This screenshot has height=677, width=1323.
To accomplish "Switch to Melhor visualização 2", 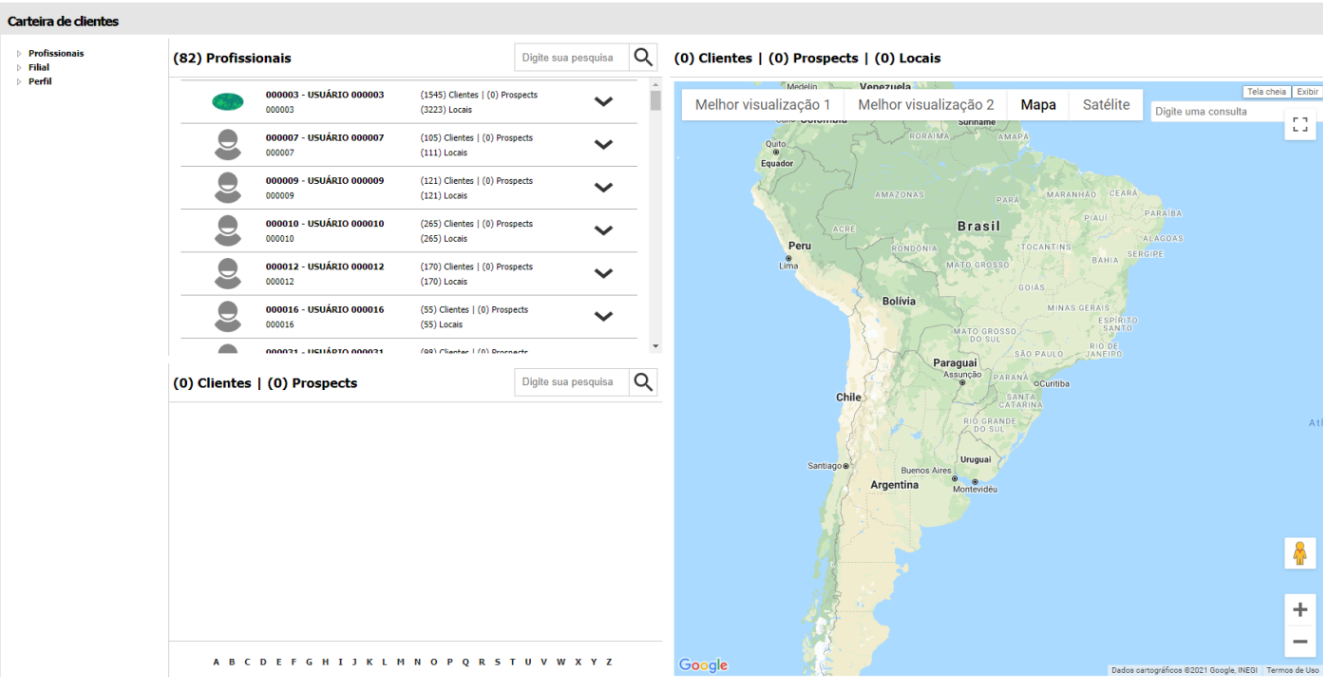I will click(x=926, y=104).
